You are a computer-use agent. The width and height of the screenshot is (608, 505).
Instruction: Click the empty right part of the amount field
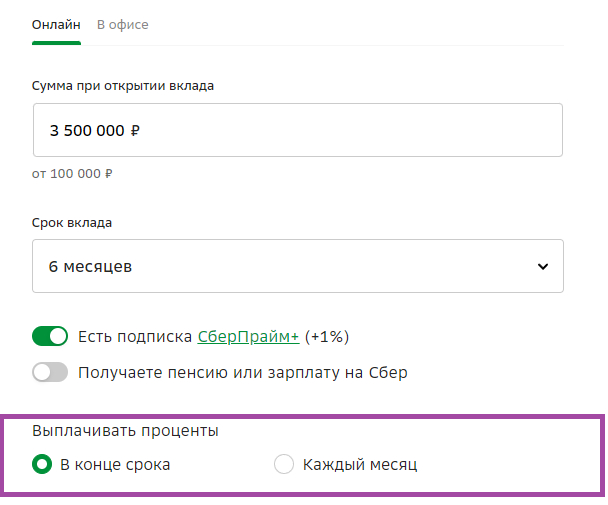pyautogui.click(x=400, y=130)
